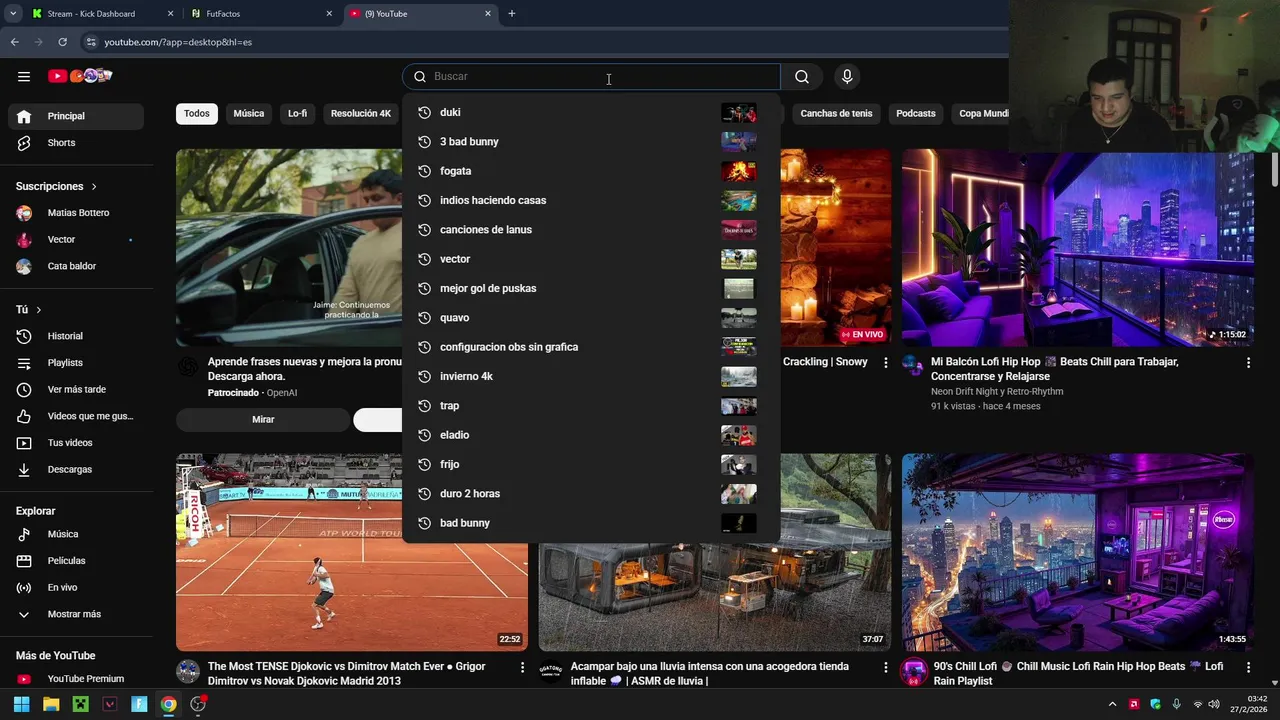
Task: Open En vivo under Explorar
Action: [x=76, y=587]
